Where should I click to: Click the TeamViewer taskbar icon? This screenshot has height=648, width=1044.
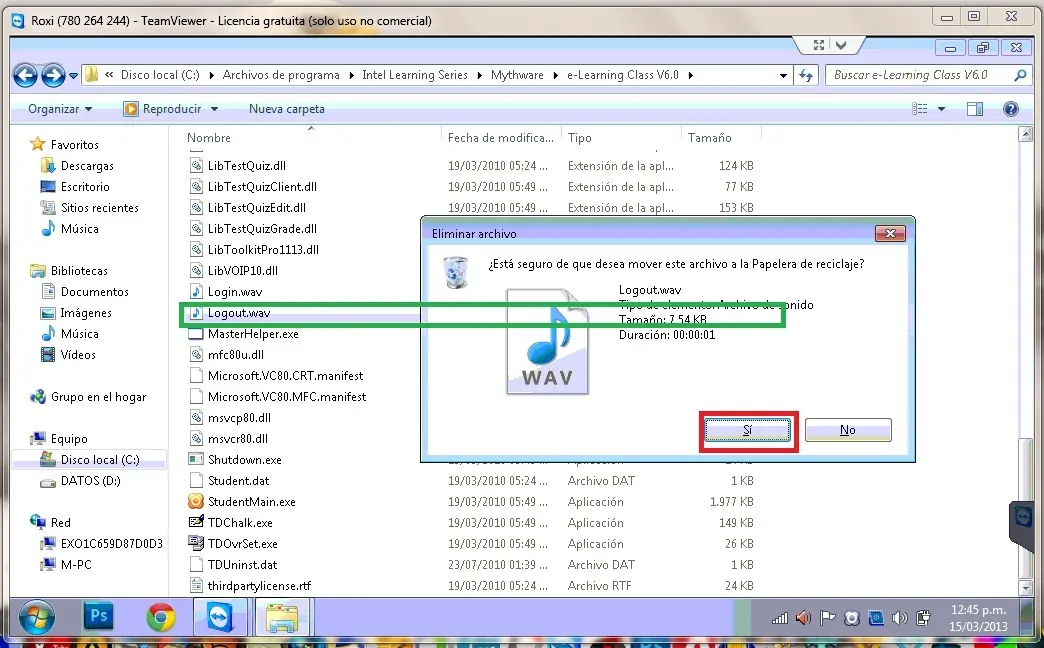(220, 617)
